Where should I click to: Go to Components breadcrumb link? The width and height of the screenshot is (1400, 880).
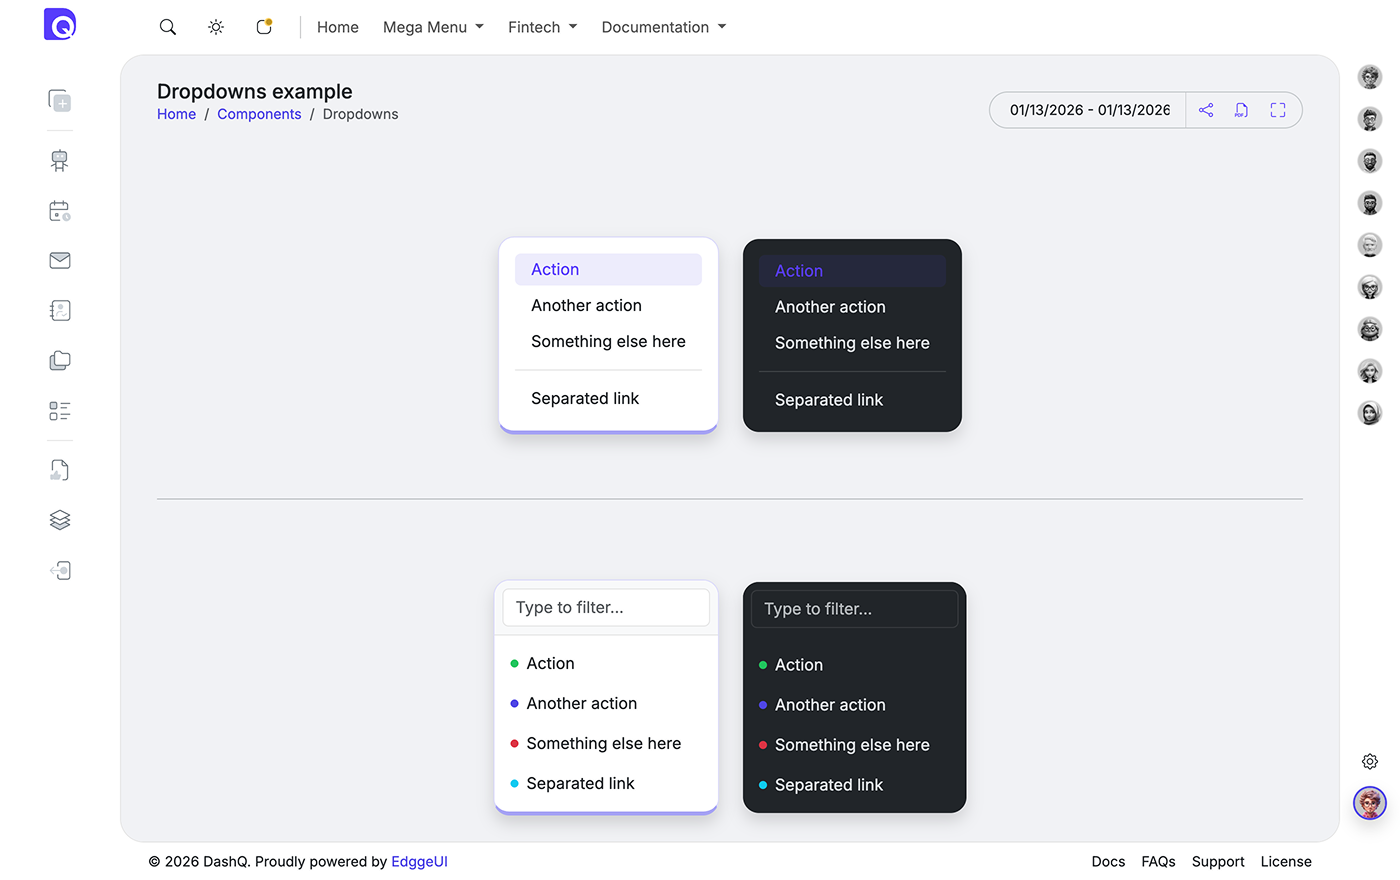pyautogui.click(x=259, y=114)
